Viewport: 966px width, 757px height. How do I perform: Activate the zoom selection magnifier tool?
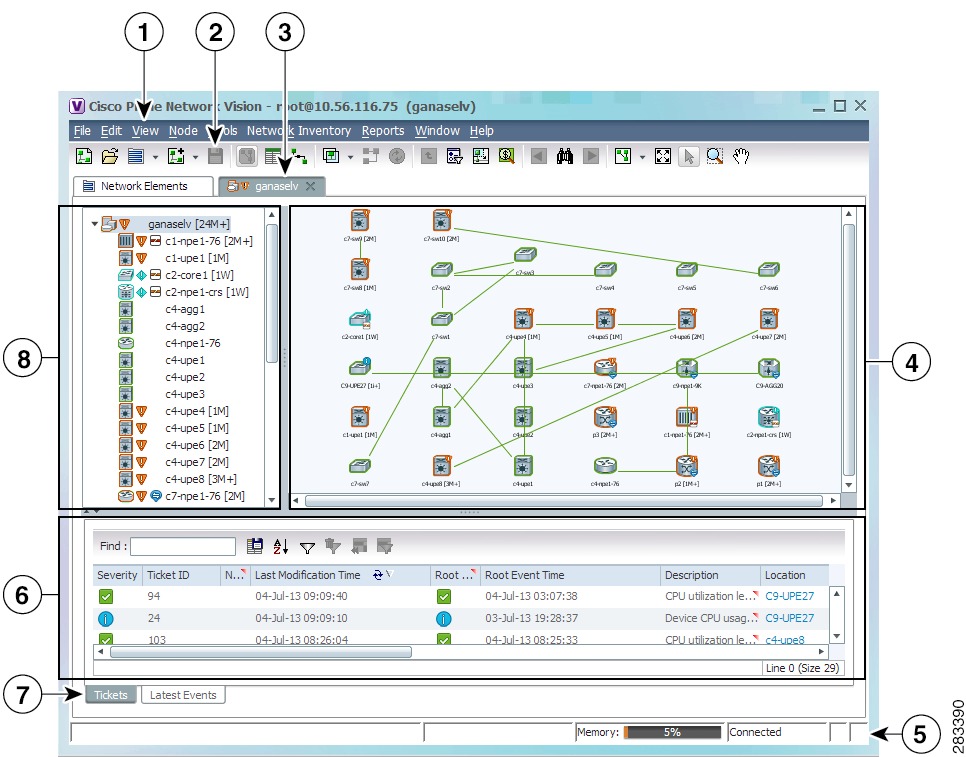[715, 156]
